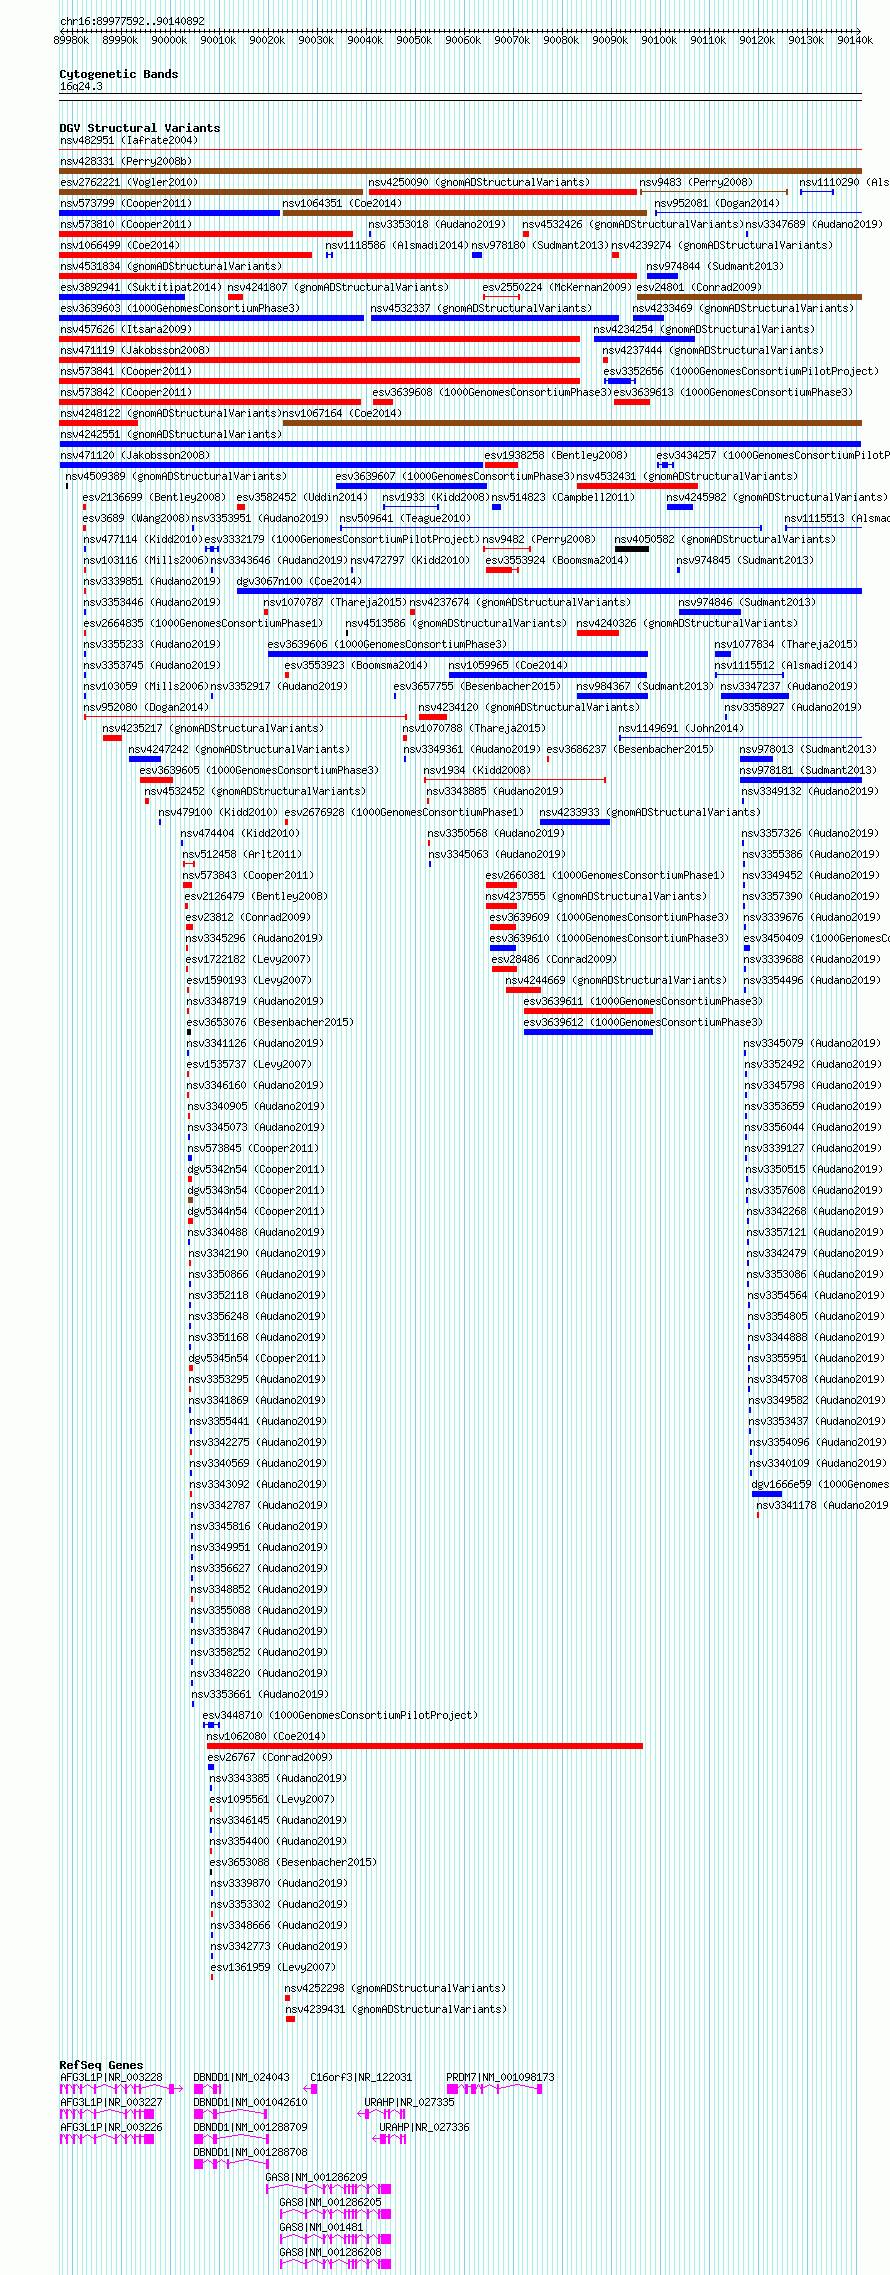890x2275 pixels.
Task: Select nsv1934 (Kidd2008) label
Action: click(477, 770)
